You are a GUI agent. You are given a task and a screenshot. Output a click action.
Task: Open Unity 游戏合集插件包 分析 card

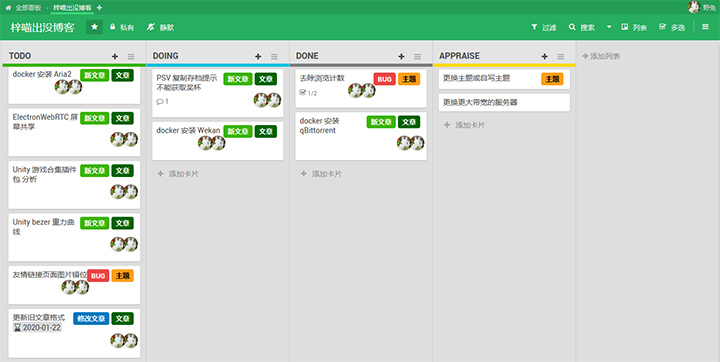74,185
